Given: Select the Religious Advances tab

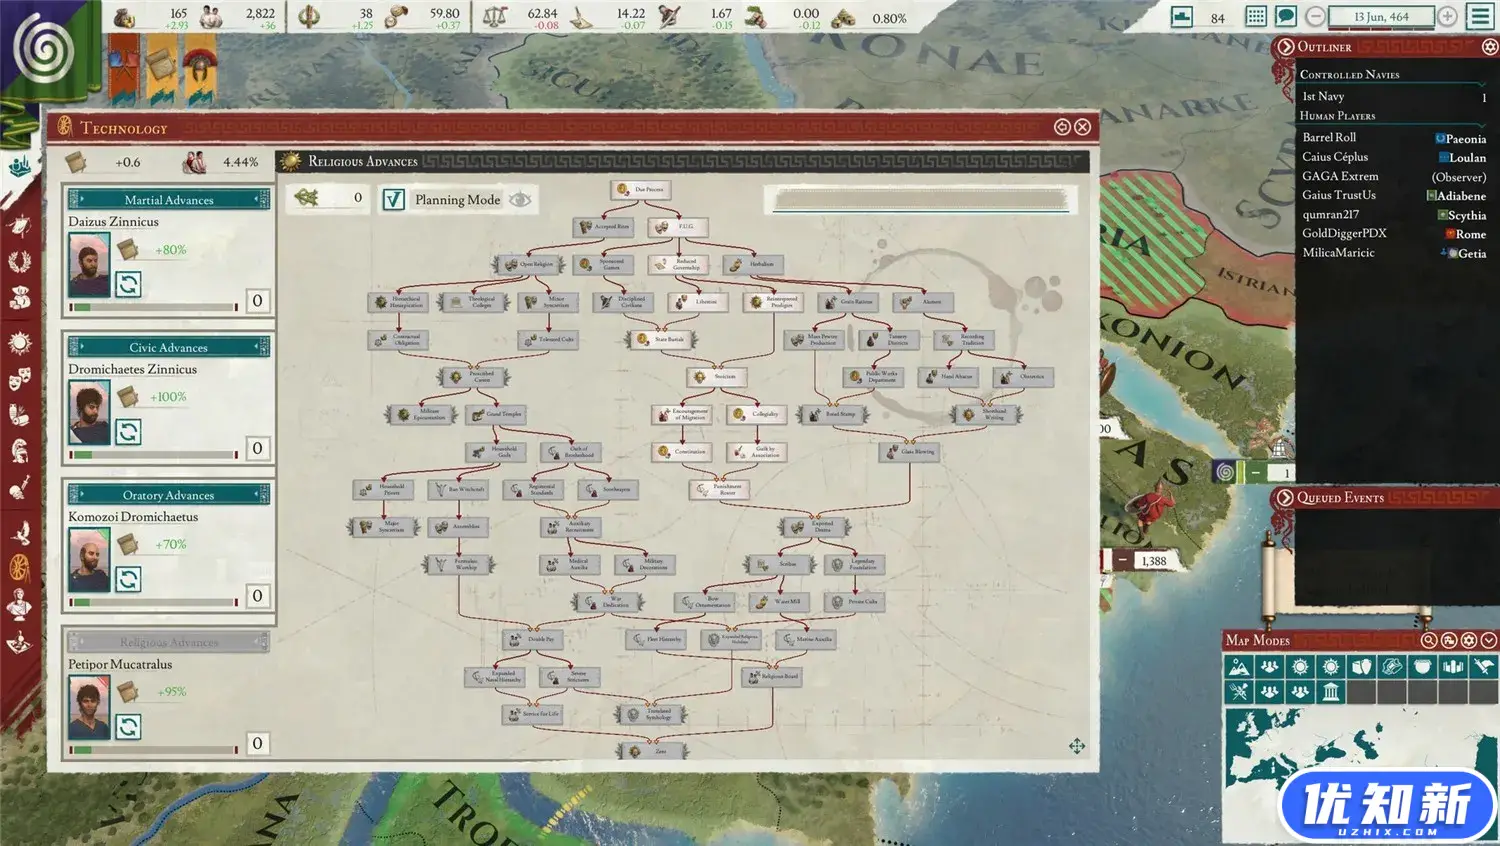Looking at the screenshot, I should point(169,642).
